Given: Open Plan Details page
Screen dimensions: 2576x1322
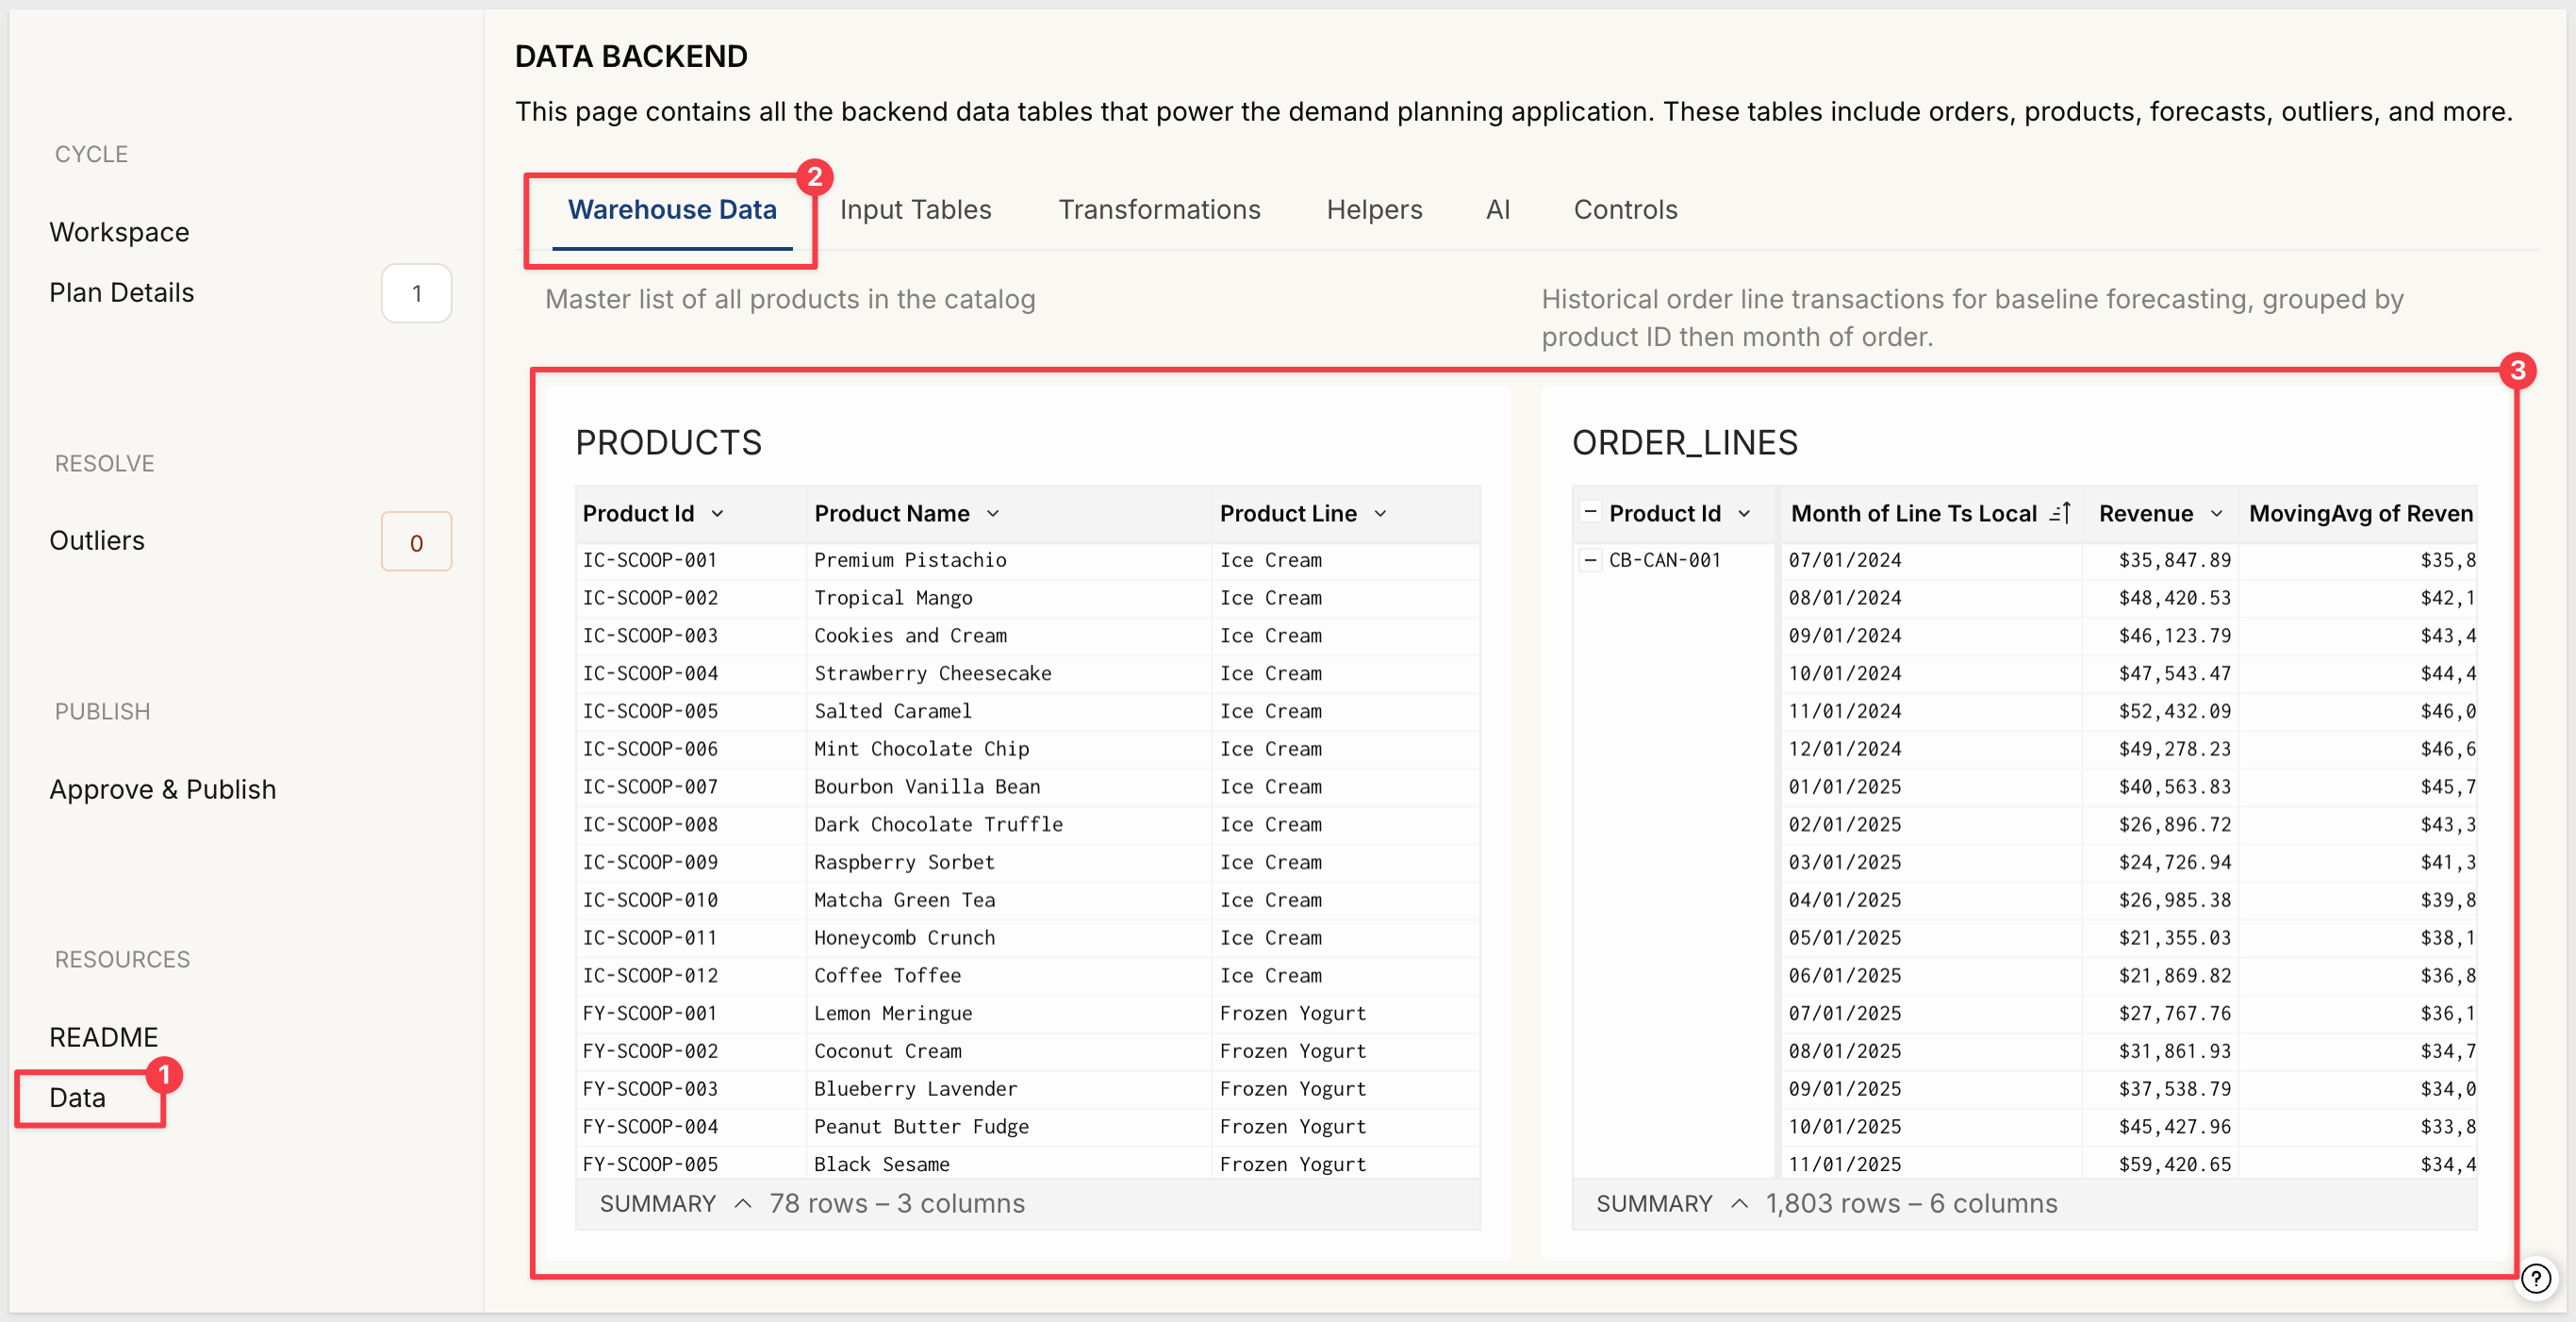Looking at the screenshot, I should 122,292.
